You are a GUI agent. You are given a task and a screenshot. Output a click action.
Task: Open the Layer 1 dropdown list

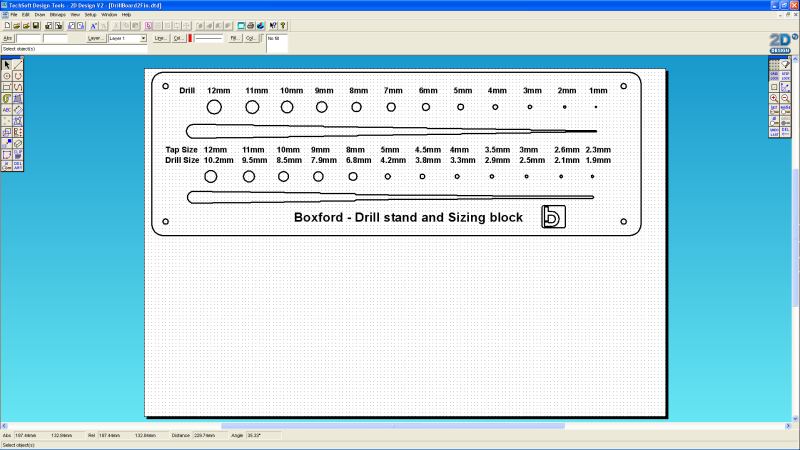tap(143, 38)
